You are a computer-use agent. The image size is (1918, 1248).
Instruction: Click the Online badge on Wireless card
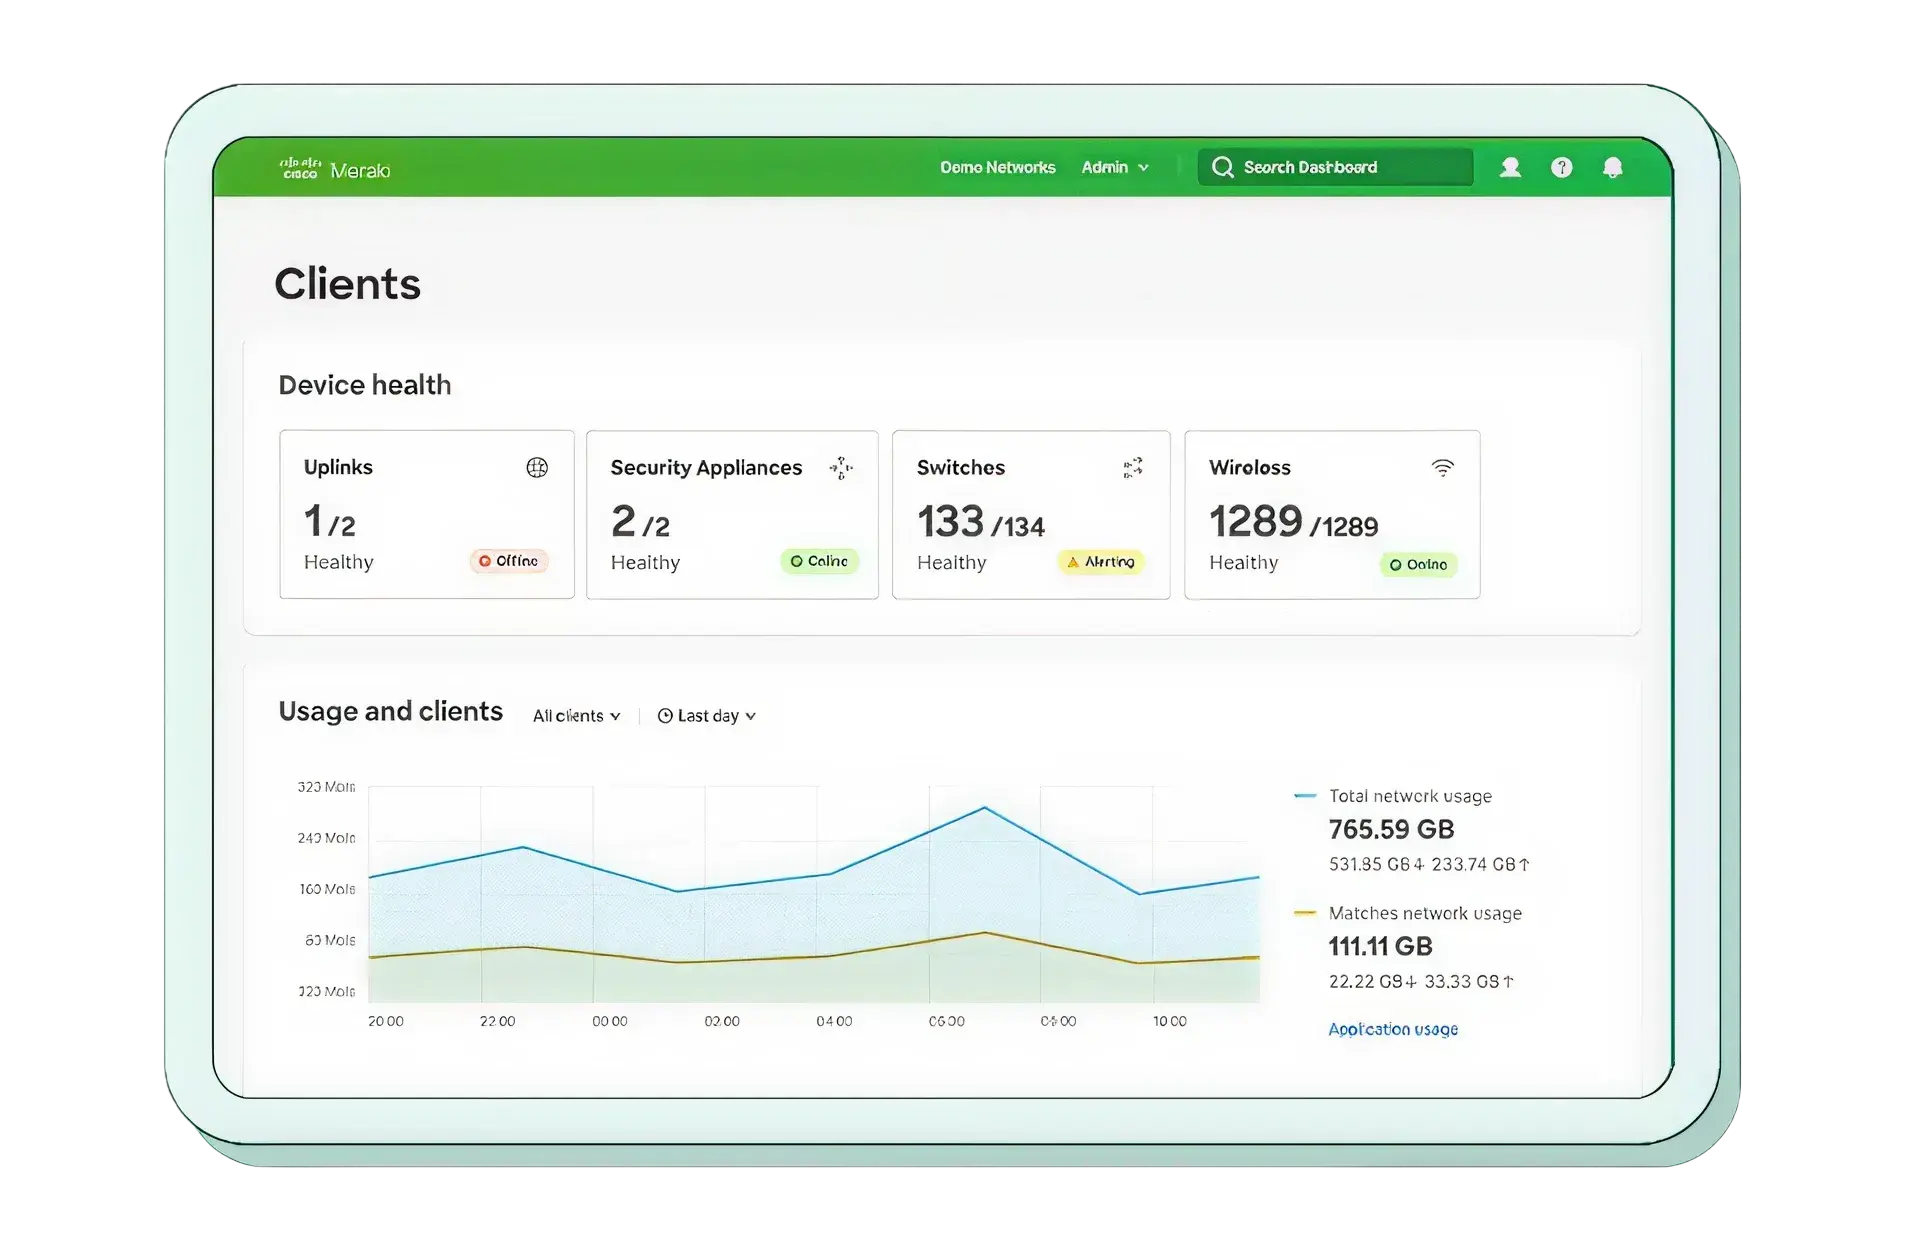point(1419,565)
